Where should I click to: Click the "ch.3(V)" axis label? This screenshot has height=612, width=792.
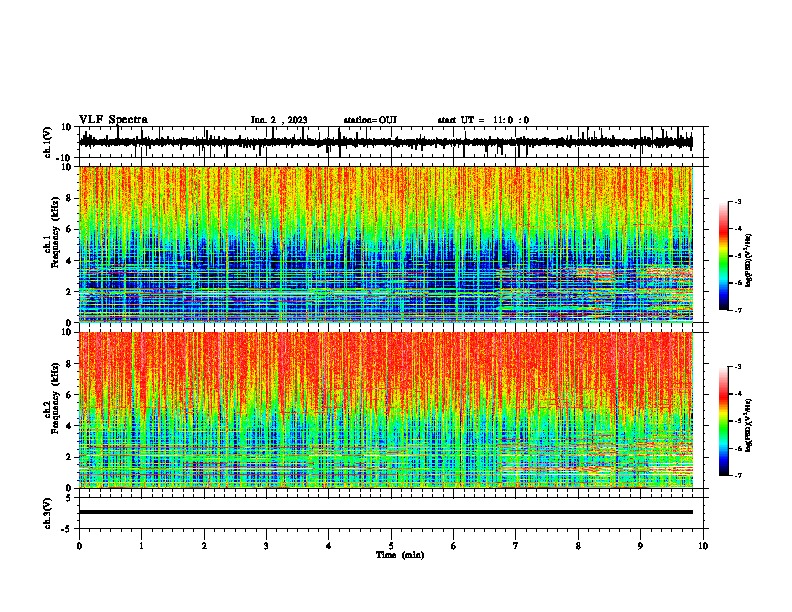(x=48, y=513)
